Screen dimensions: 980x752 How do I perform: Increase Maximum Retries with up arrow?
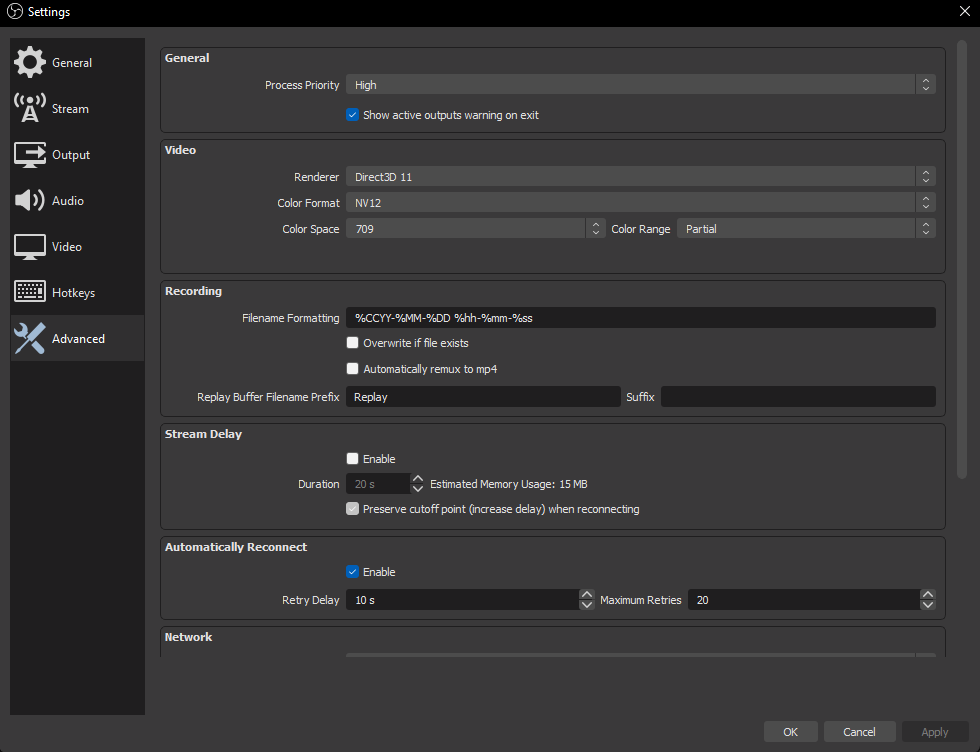(928, 594)
